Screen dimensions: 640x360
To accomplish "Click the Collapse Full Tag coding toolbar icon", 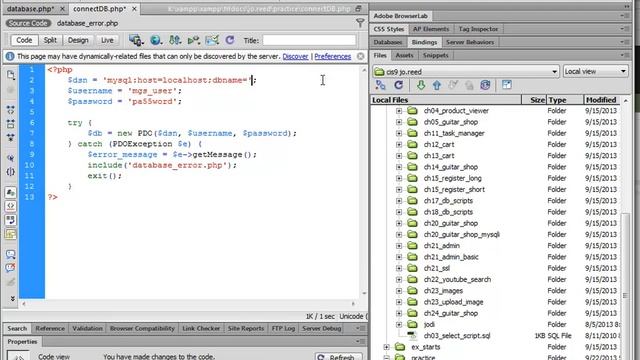I will 11,109.
